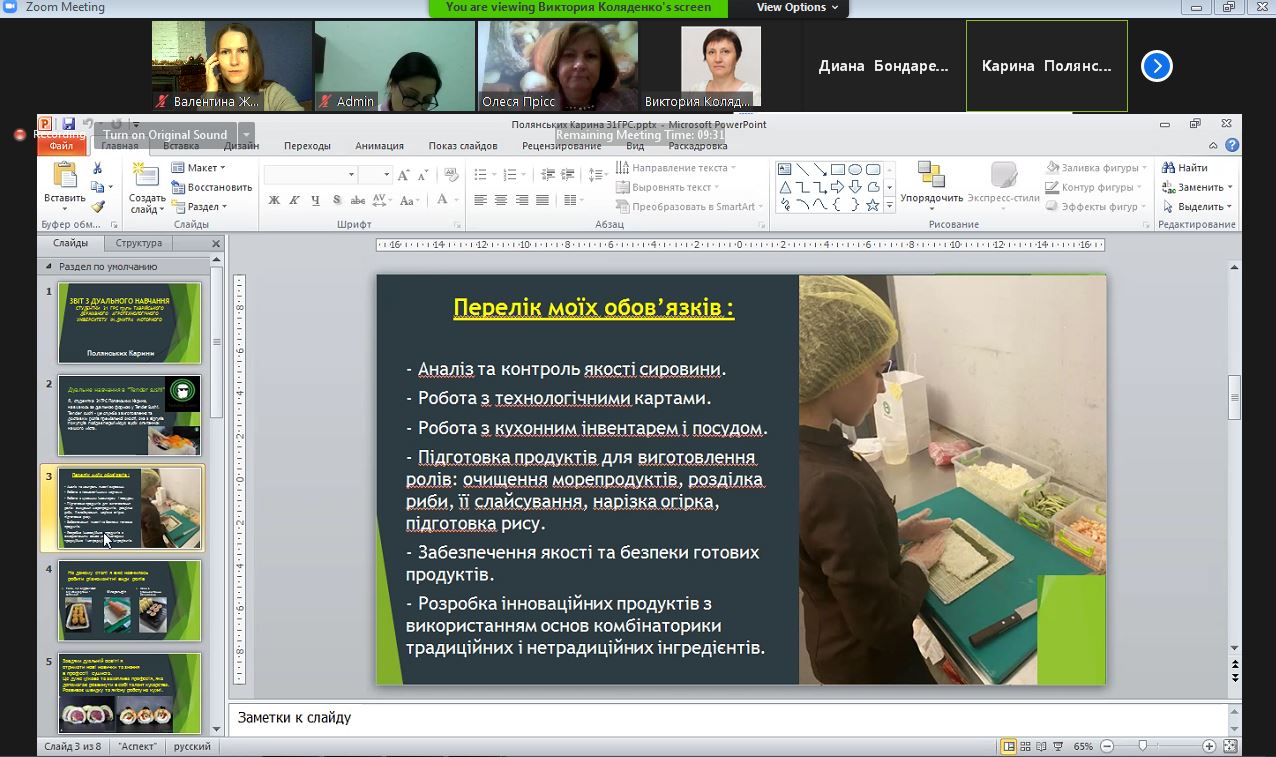The height and width of the screenshot is (757, 1276).
Task: Expand Zoom's View Options menu
Action: coord(797,8)
